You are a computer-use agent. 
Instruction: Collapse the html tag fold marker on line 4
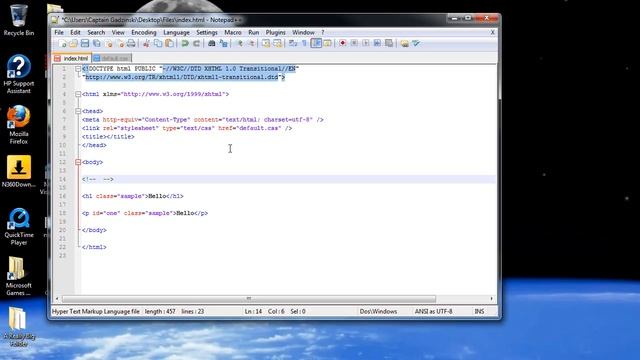coord(78,94)
